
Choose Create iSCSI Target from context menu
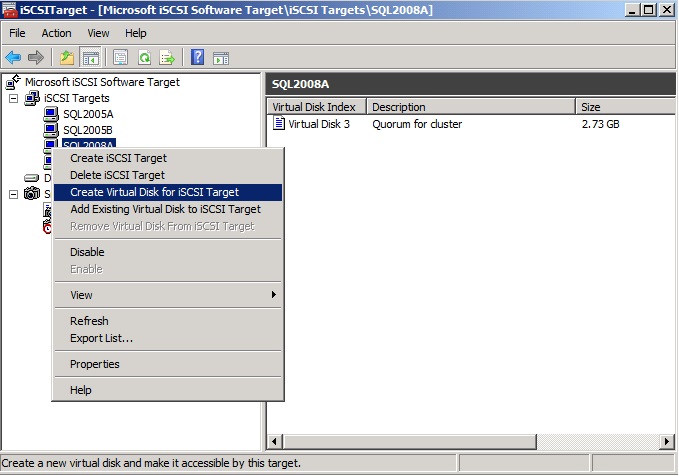168,158
